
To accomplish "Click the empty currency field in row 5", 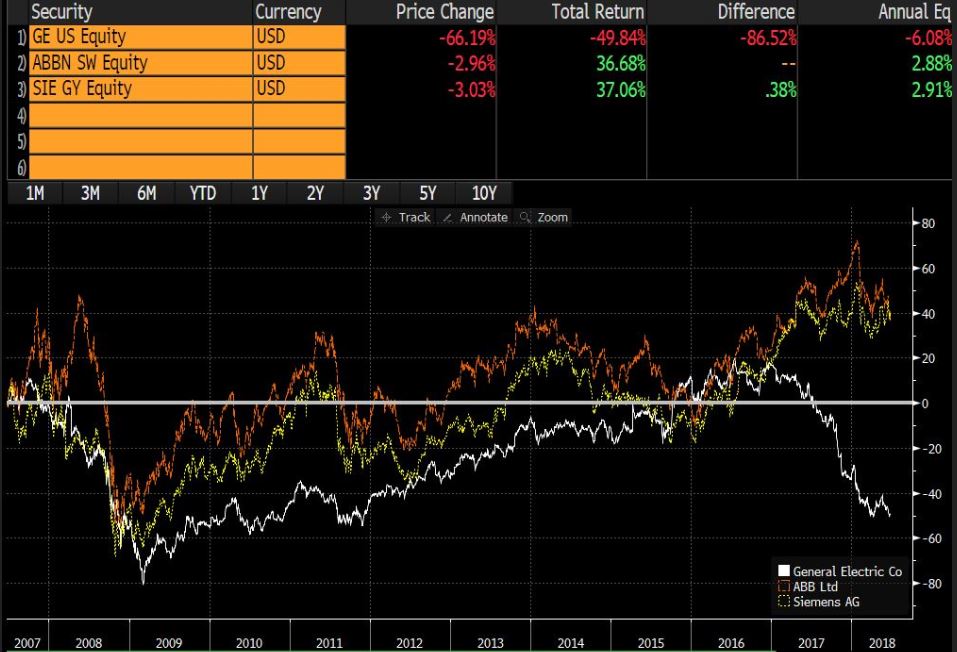I will point(299,141).
